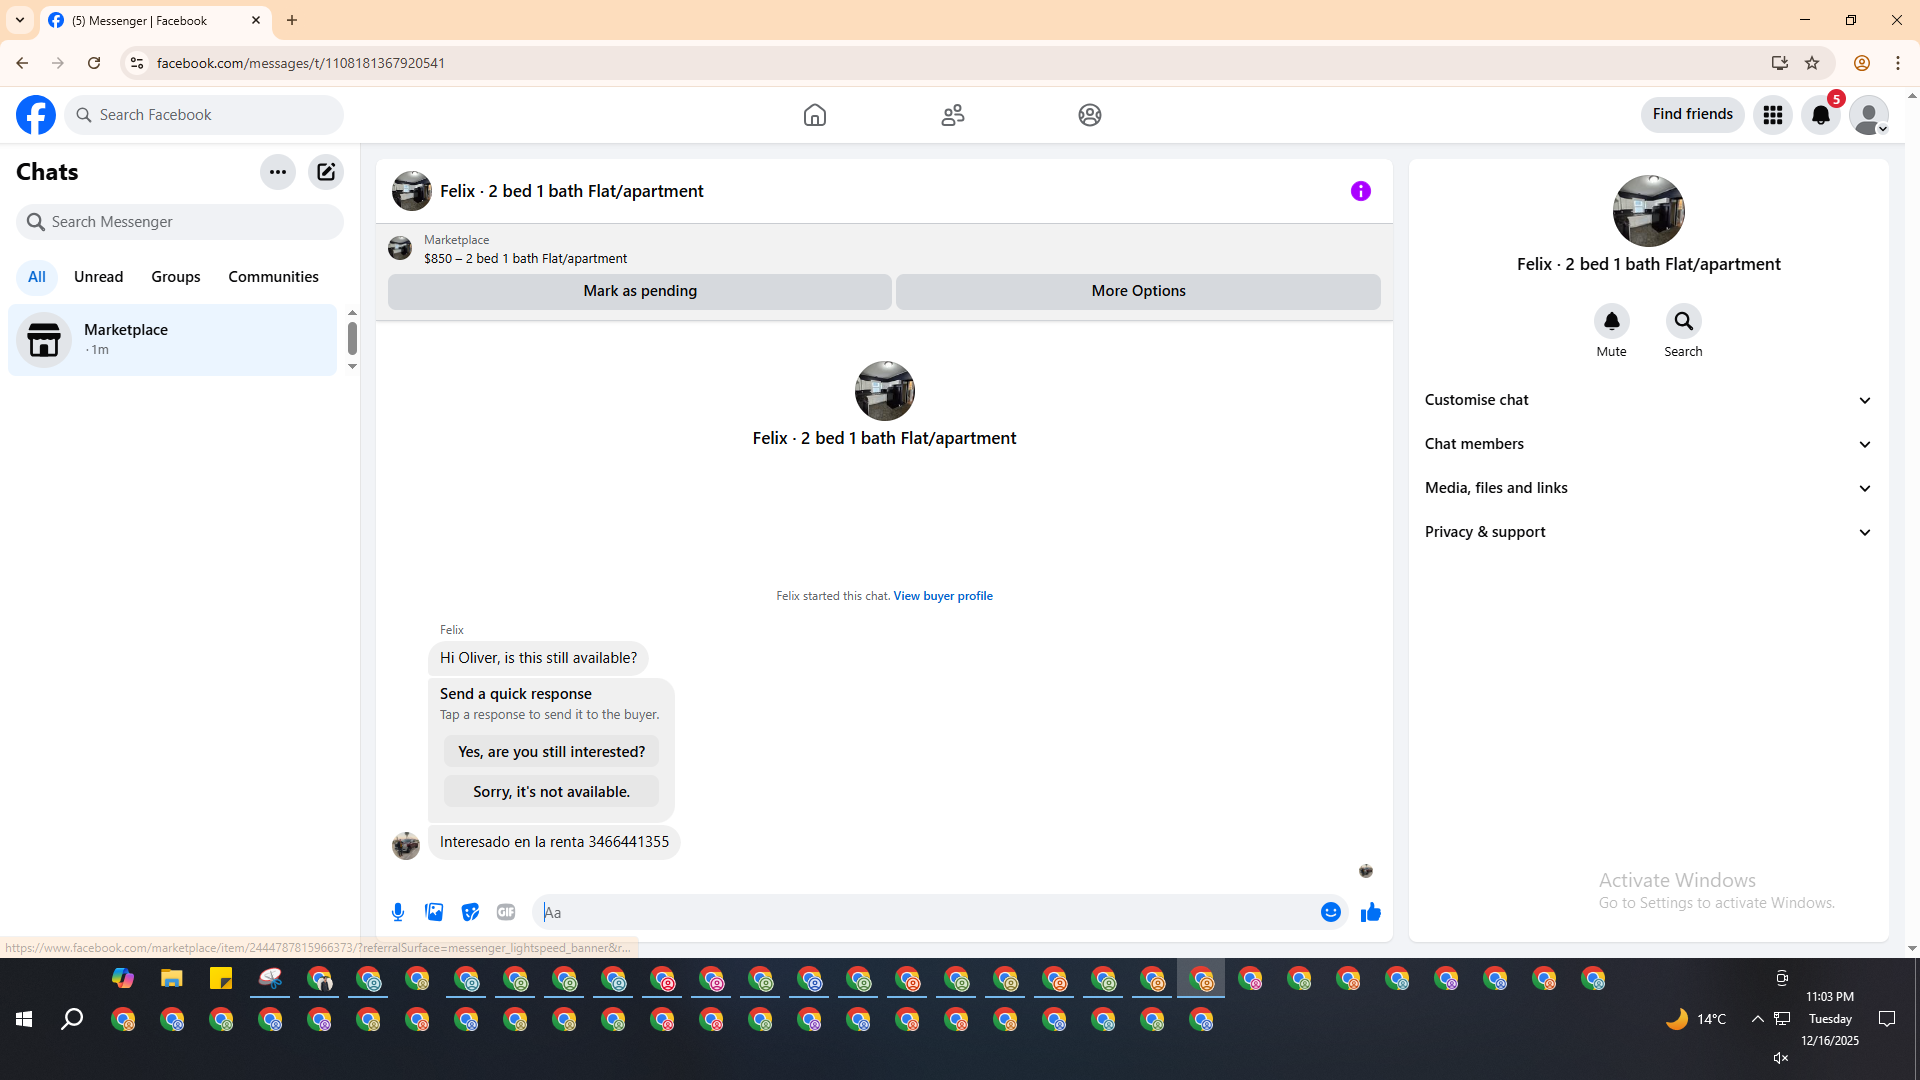This screenshot has width=1920, height=1080.
Task: Select the Communities chats filter
Action: 274,277
